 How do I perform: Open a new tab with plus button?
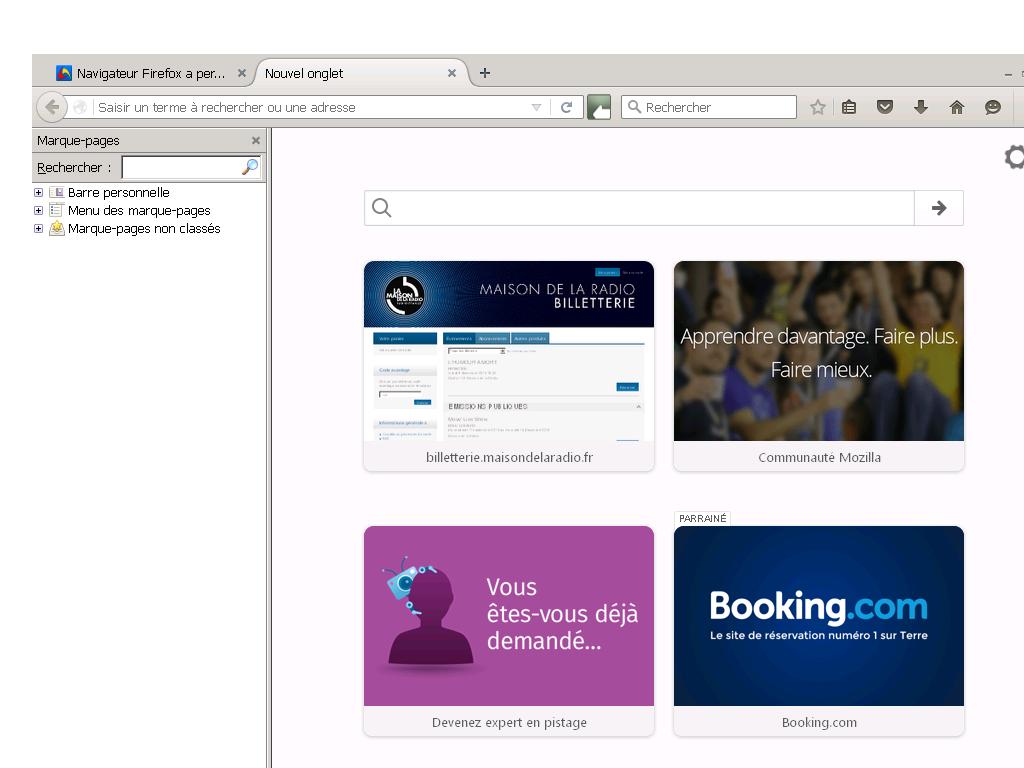485,73
